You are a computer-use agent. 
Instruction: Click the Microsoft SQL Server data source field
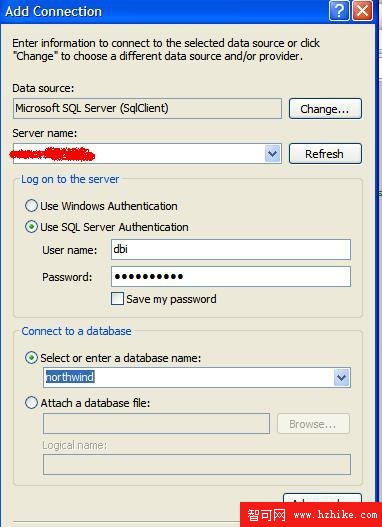pyautogui.click(x=147, y=108)
